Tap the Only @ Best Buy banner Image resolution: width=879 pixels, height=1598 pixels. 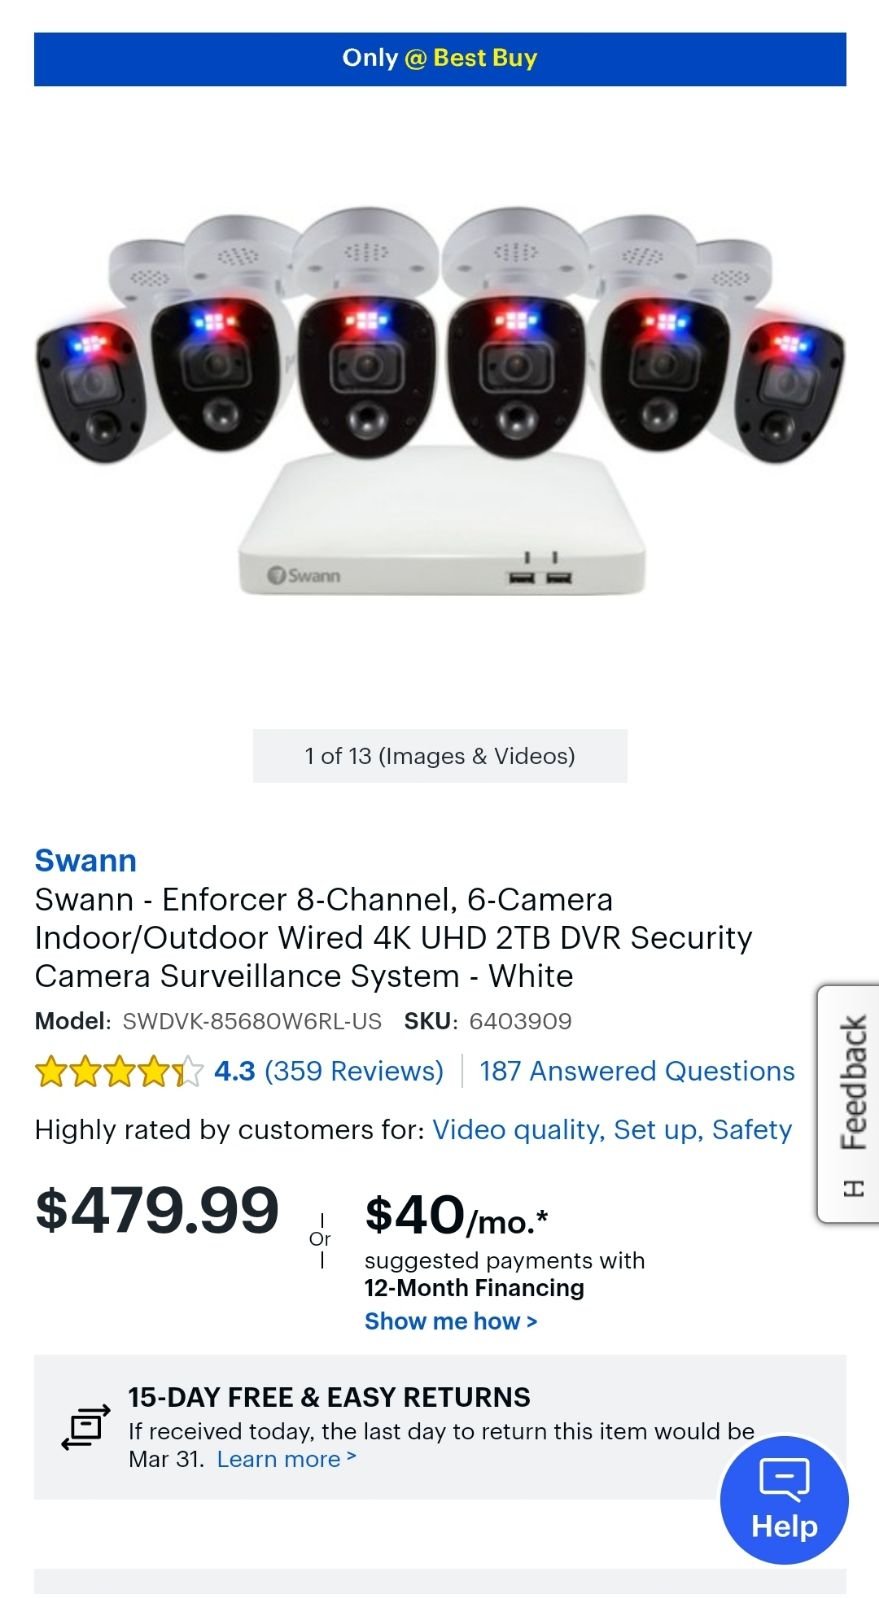pyautogui.click(x=440, y=59)
